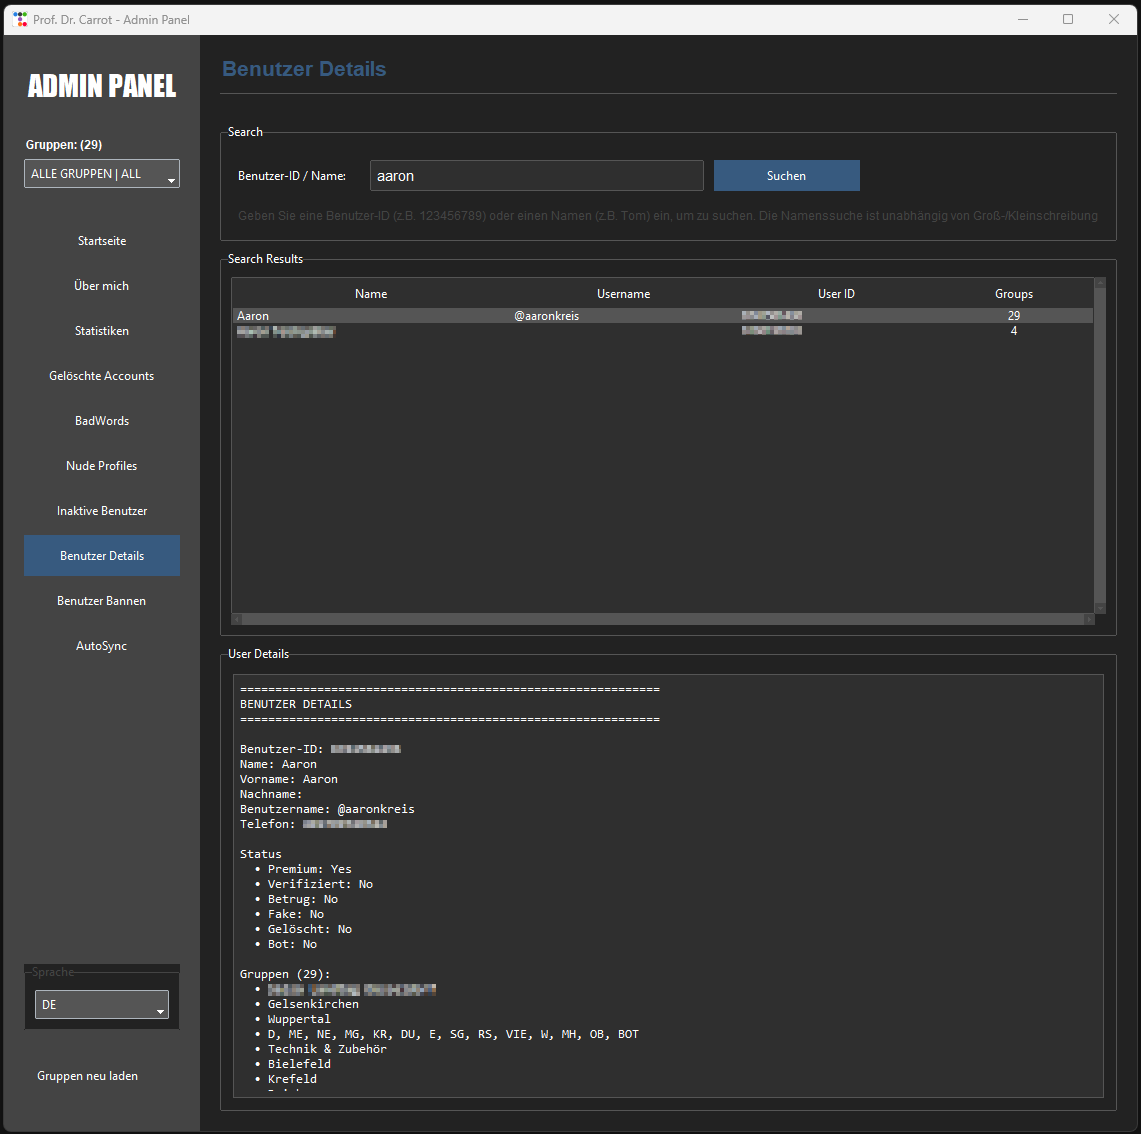Click the results list scroll-down arrow
Screen dimensions: 1141x1134
(1100, 607)
